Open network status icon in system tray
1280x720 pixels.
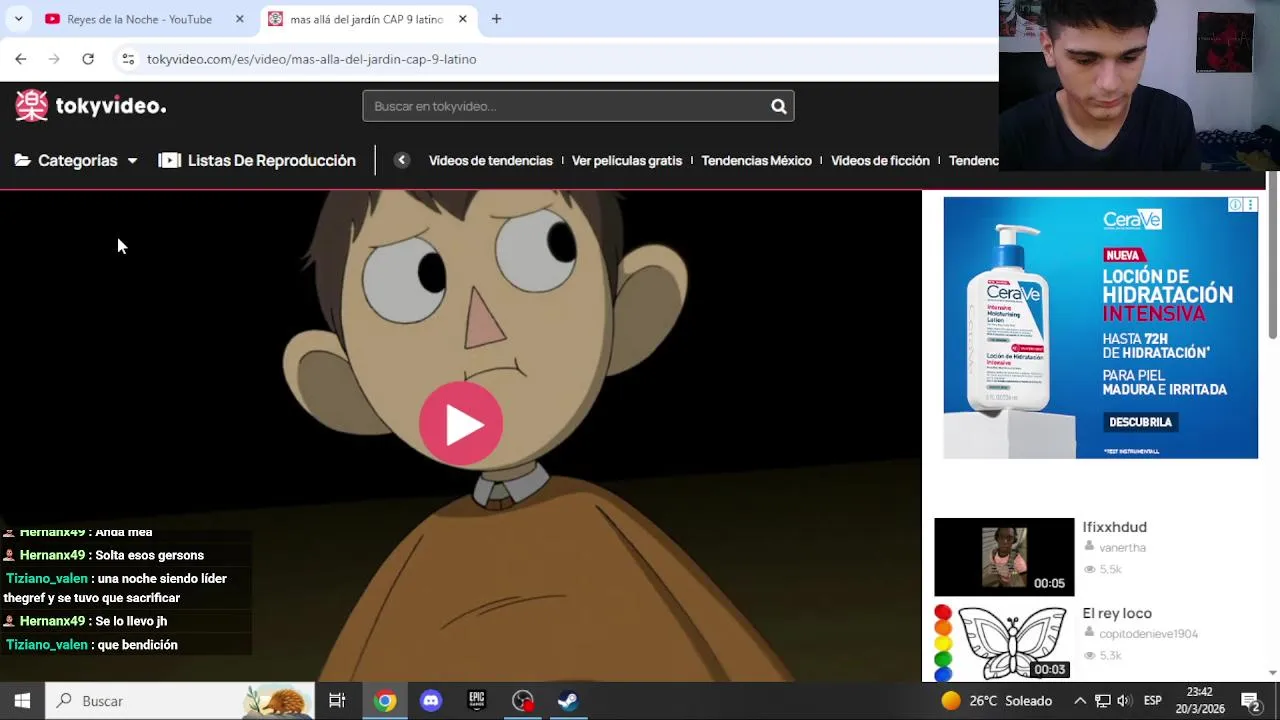tap(1102, 701)
